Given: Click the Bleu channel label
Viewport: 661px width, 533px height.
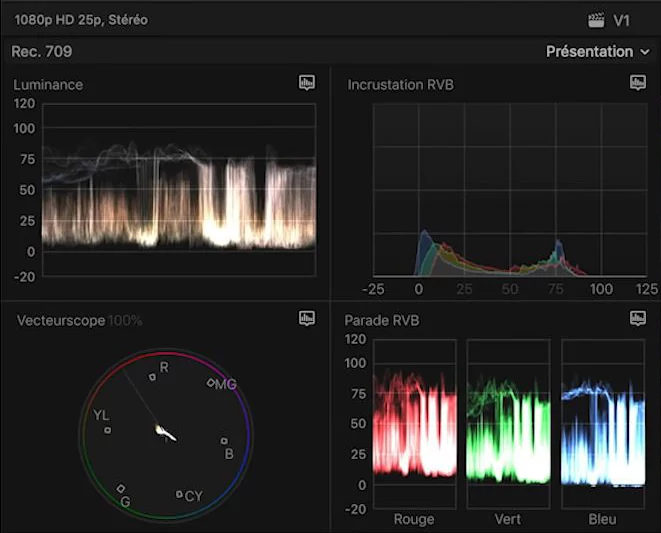Looking at the screenshot, I should 602,519.
